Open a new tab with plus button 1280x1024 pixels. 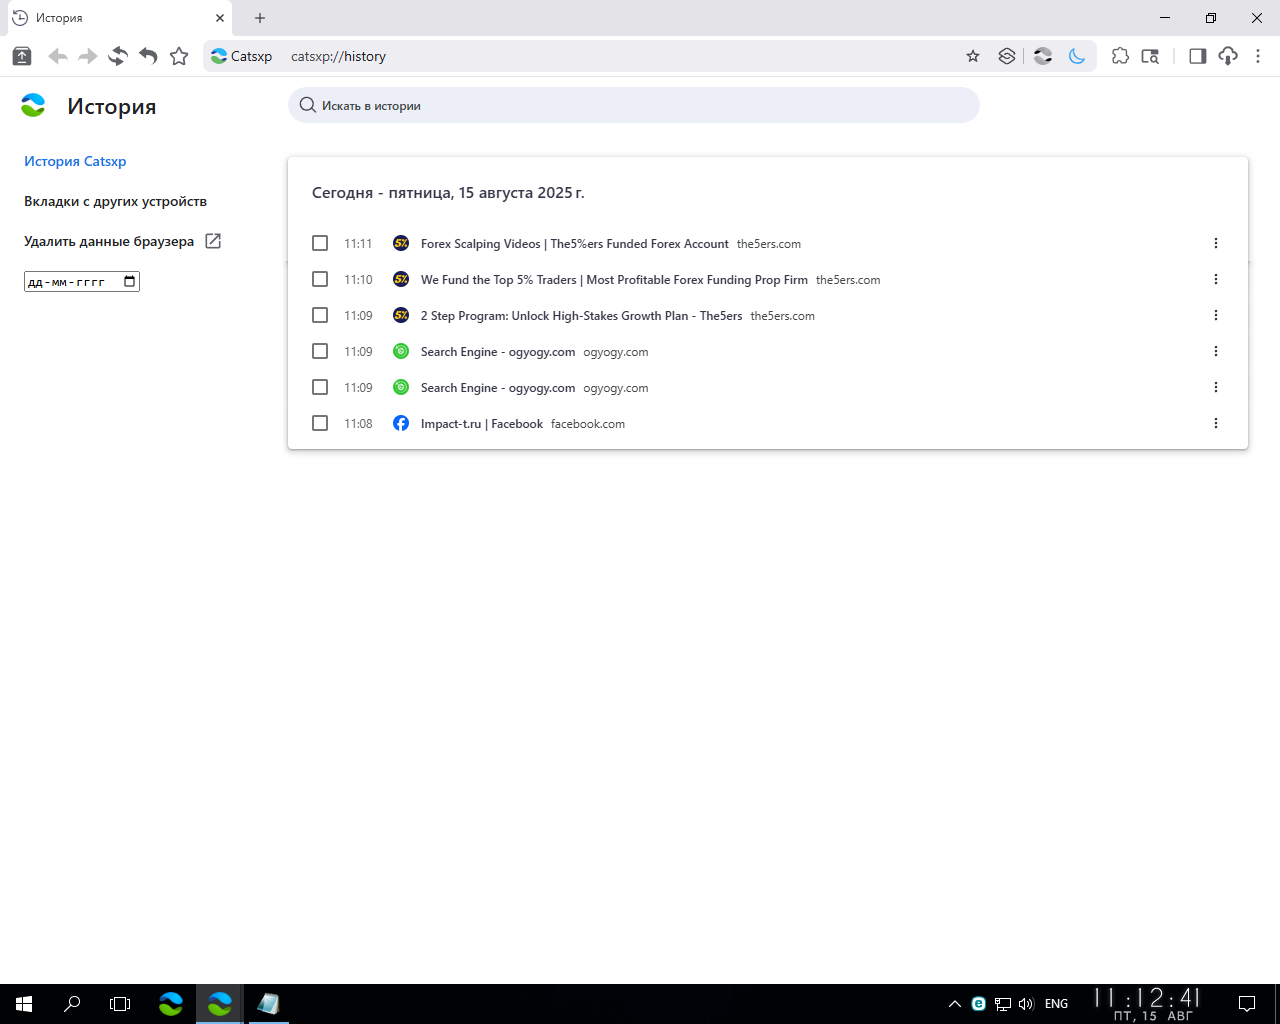coord(260,18)
